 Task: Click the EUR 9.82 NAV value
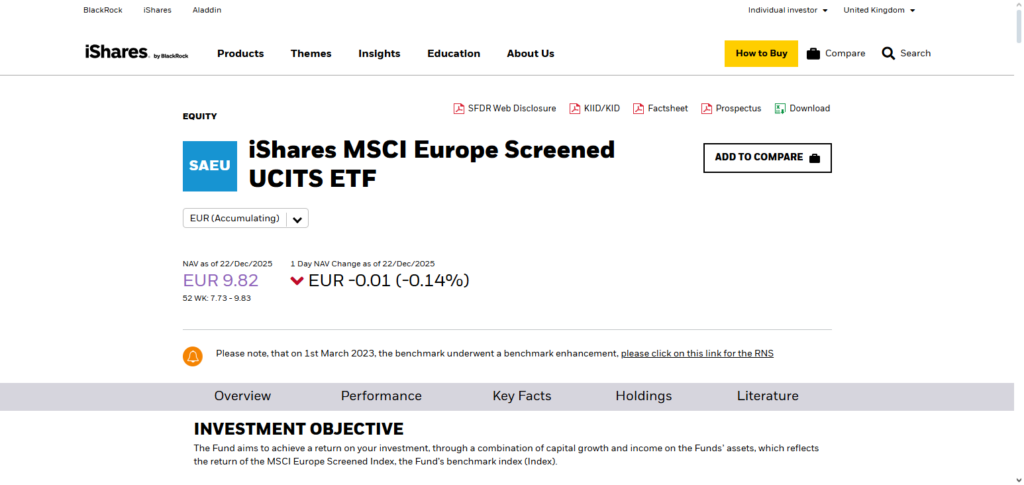[x=221, y=281]
